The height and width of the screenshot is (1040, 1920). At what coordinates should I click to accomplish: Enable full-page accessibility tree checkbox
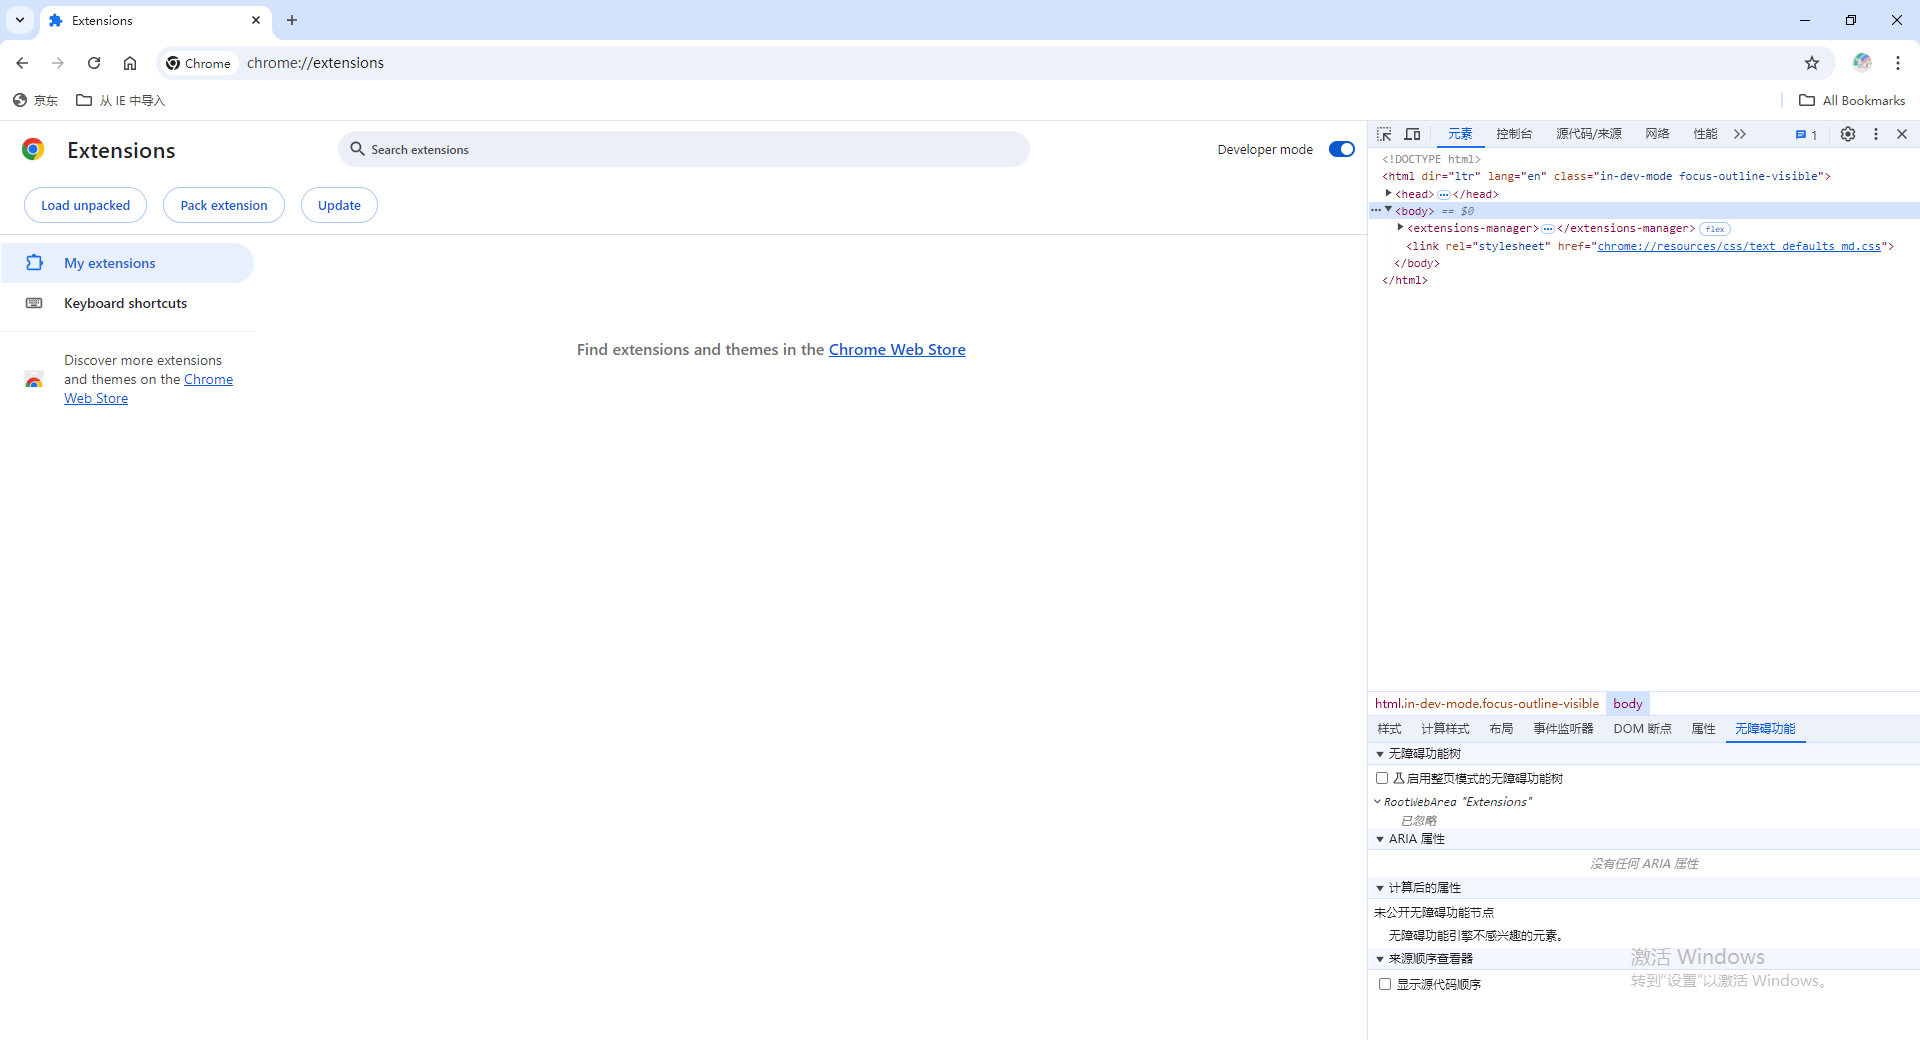point(1382,778)
